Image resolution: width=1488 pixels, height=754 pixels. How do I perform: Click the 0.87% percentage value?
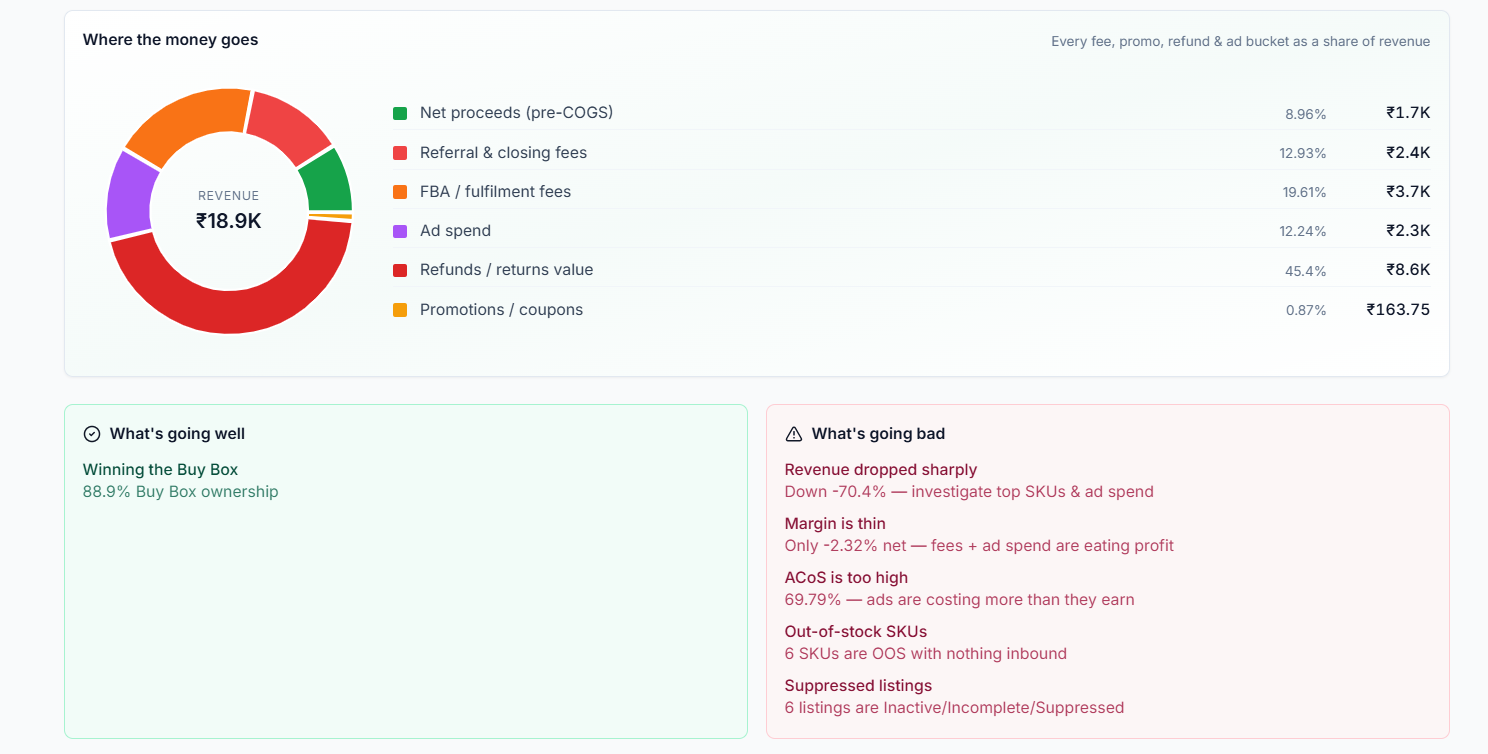click(x=1306, y=311)
